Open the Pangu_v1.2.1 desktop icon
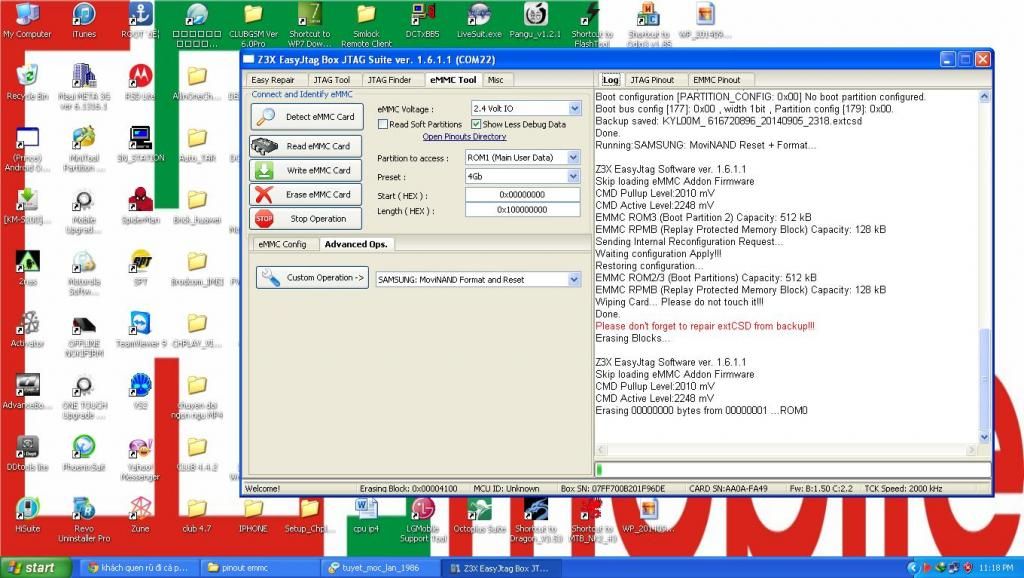Viewport: 1024px width, 578px height. click(x=536, y=22)
